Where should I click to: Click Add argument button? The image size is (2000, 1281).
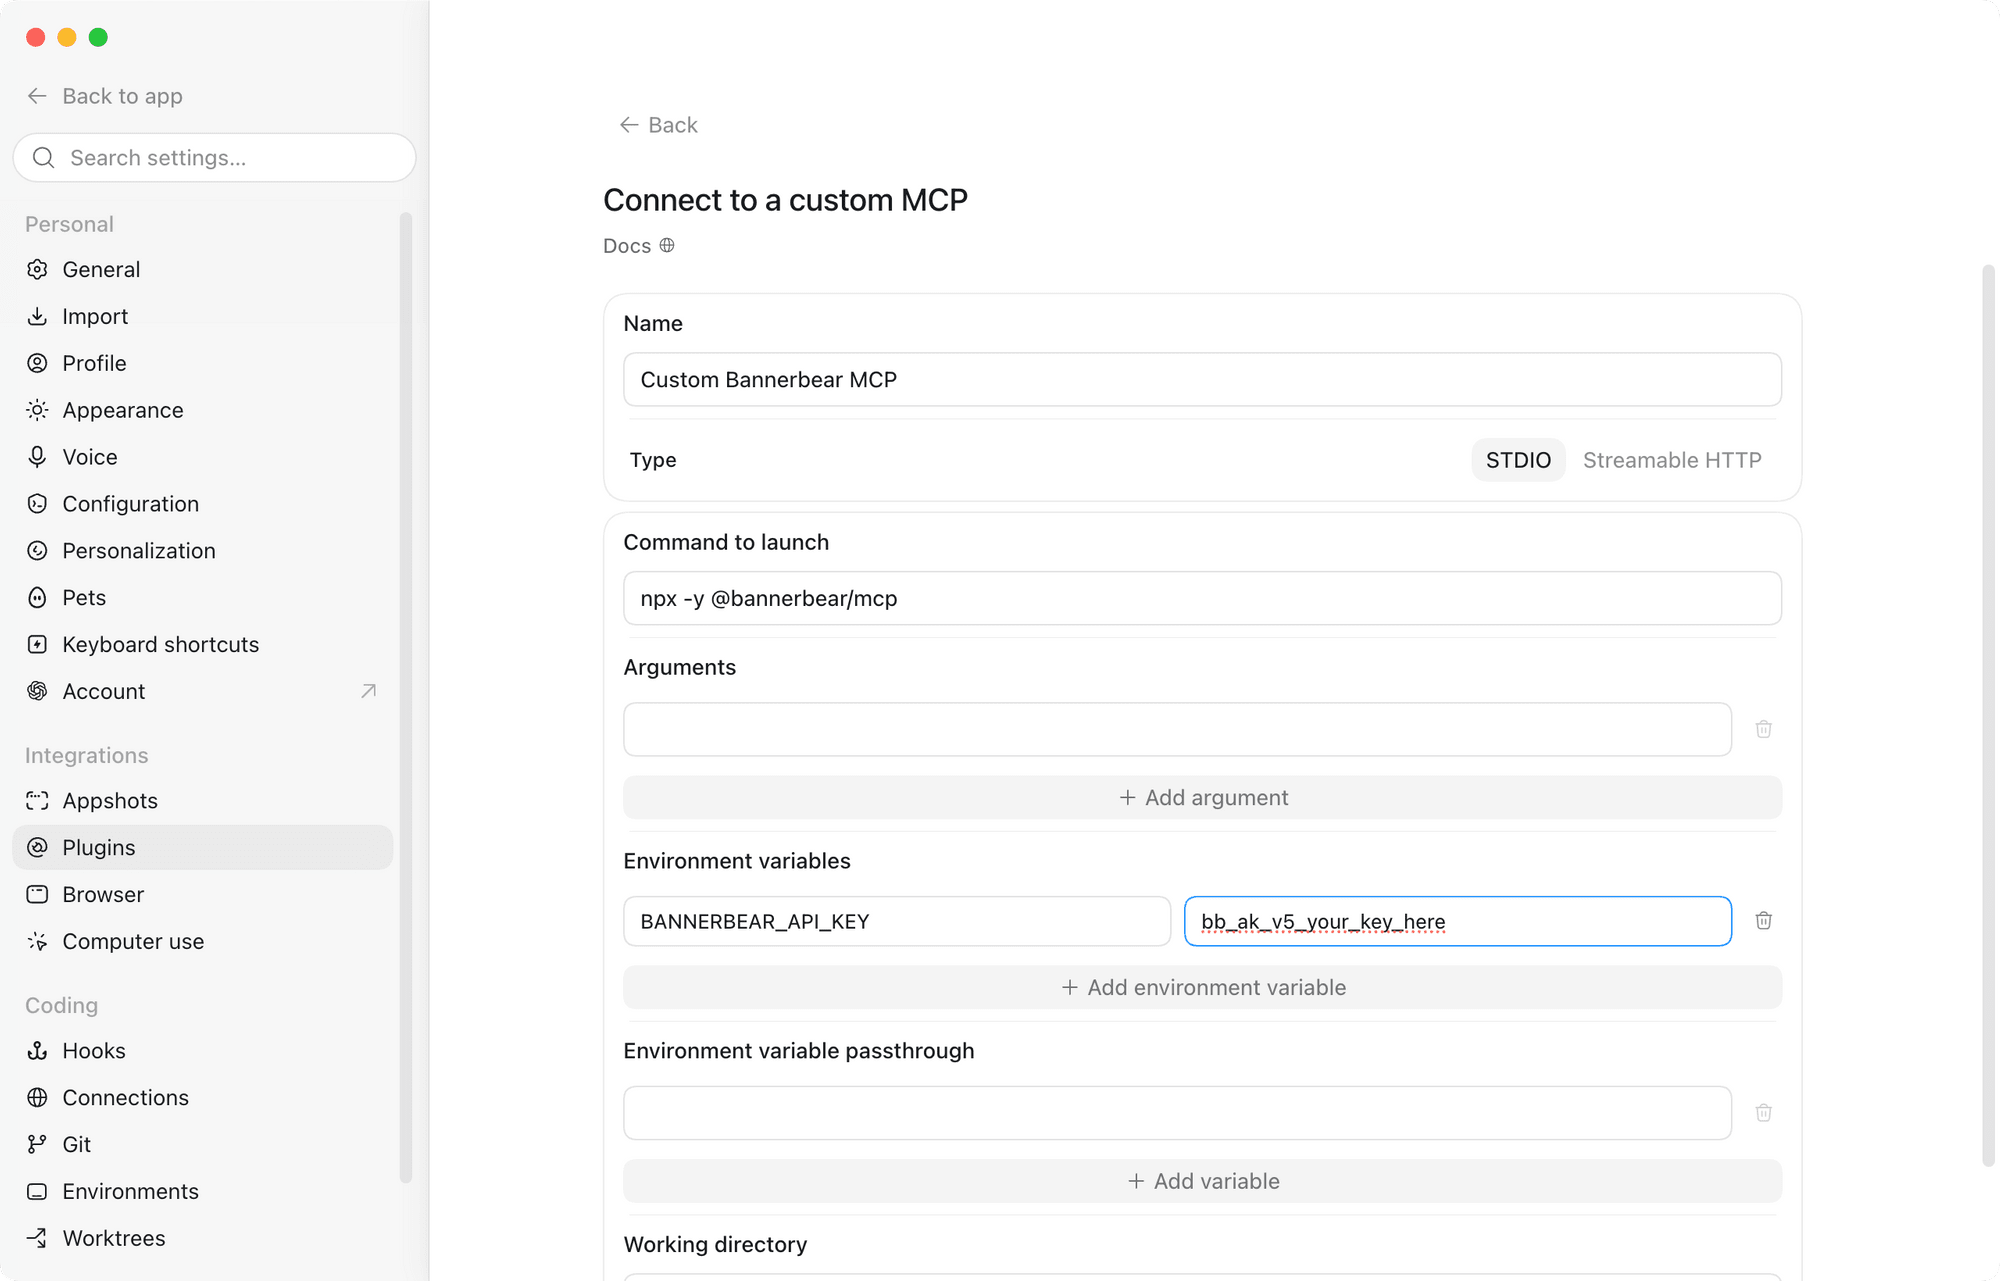pyautogui.click(x=1202, y=798)
